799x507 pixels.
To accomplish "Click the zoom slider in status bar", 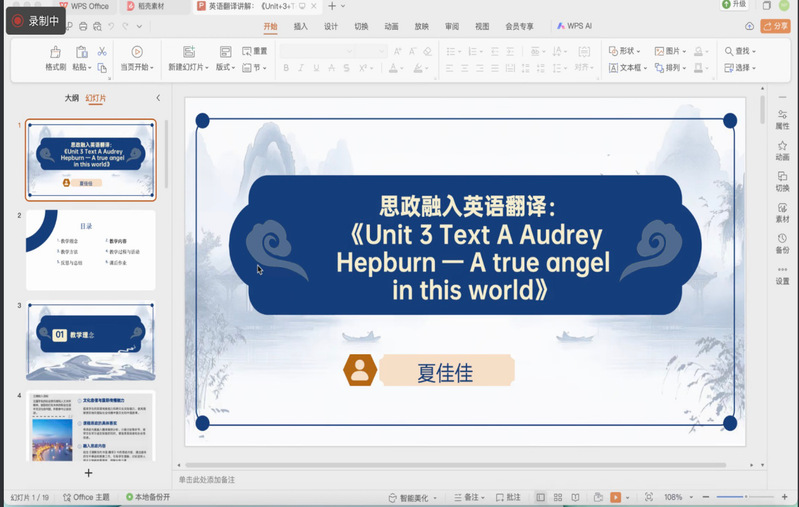I will click(x=745, y=497).
